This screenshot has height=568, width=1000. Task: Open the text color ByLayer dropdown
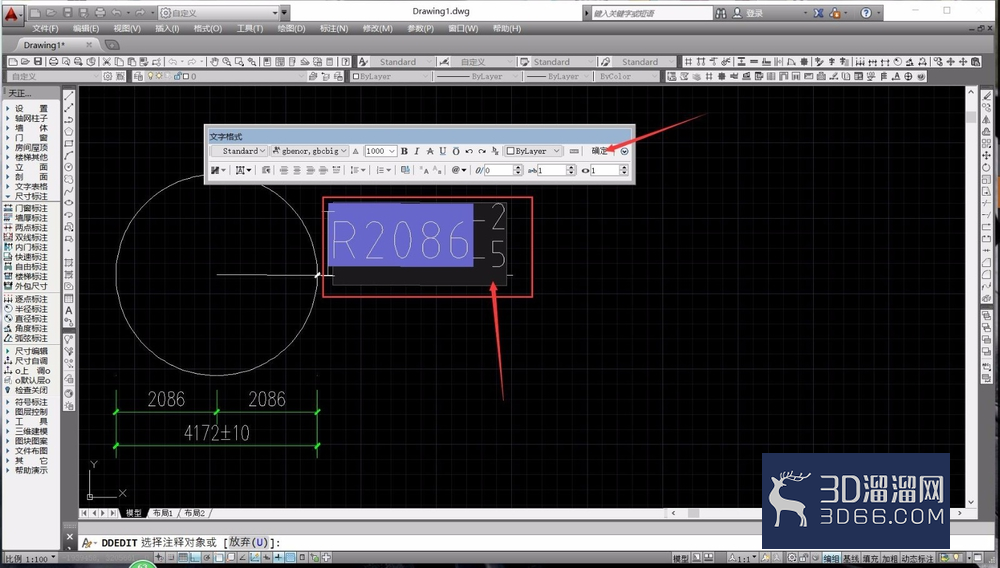(533, 151)
